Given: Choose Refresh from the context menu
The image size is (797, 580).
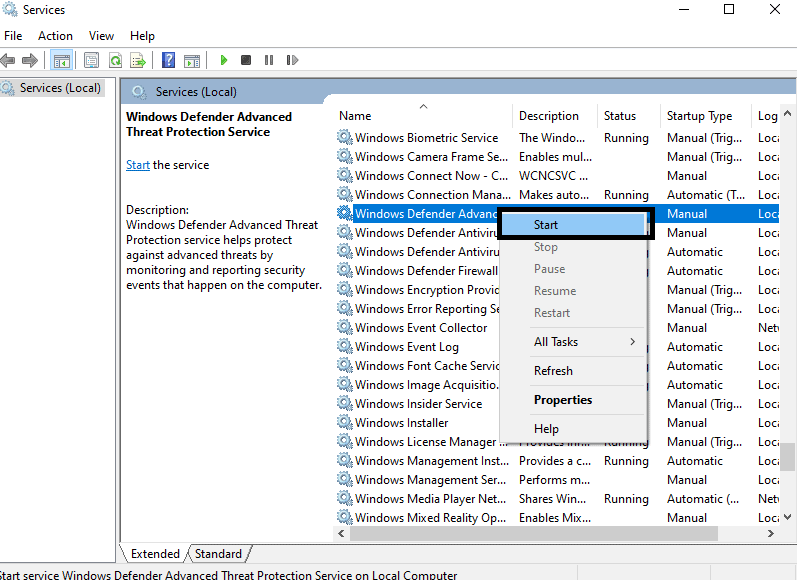Looking at the screenshot, I should pyautogui.click(x=575, y=371).
